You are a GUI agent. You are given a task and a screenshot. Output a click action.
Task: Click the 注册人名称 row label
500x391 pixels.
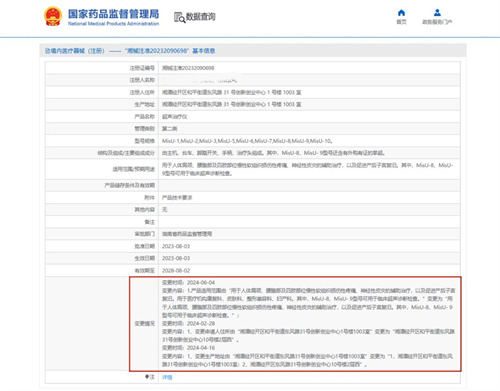tap(142, 80)
